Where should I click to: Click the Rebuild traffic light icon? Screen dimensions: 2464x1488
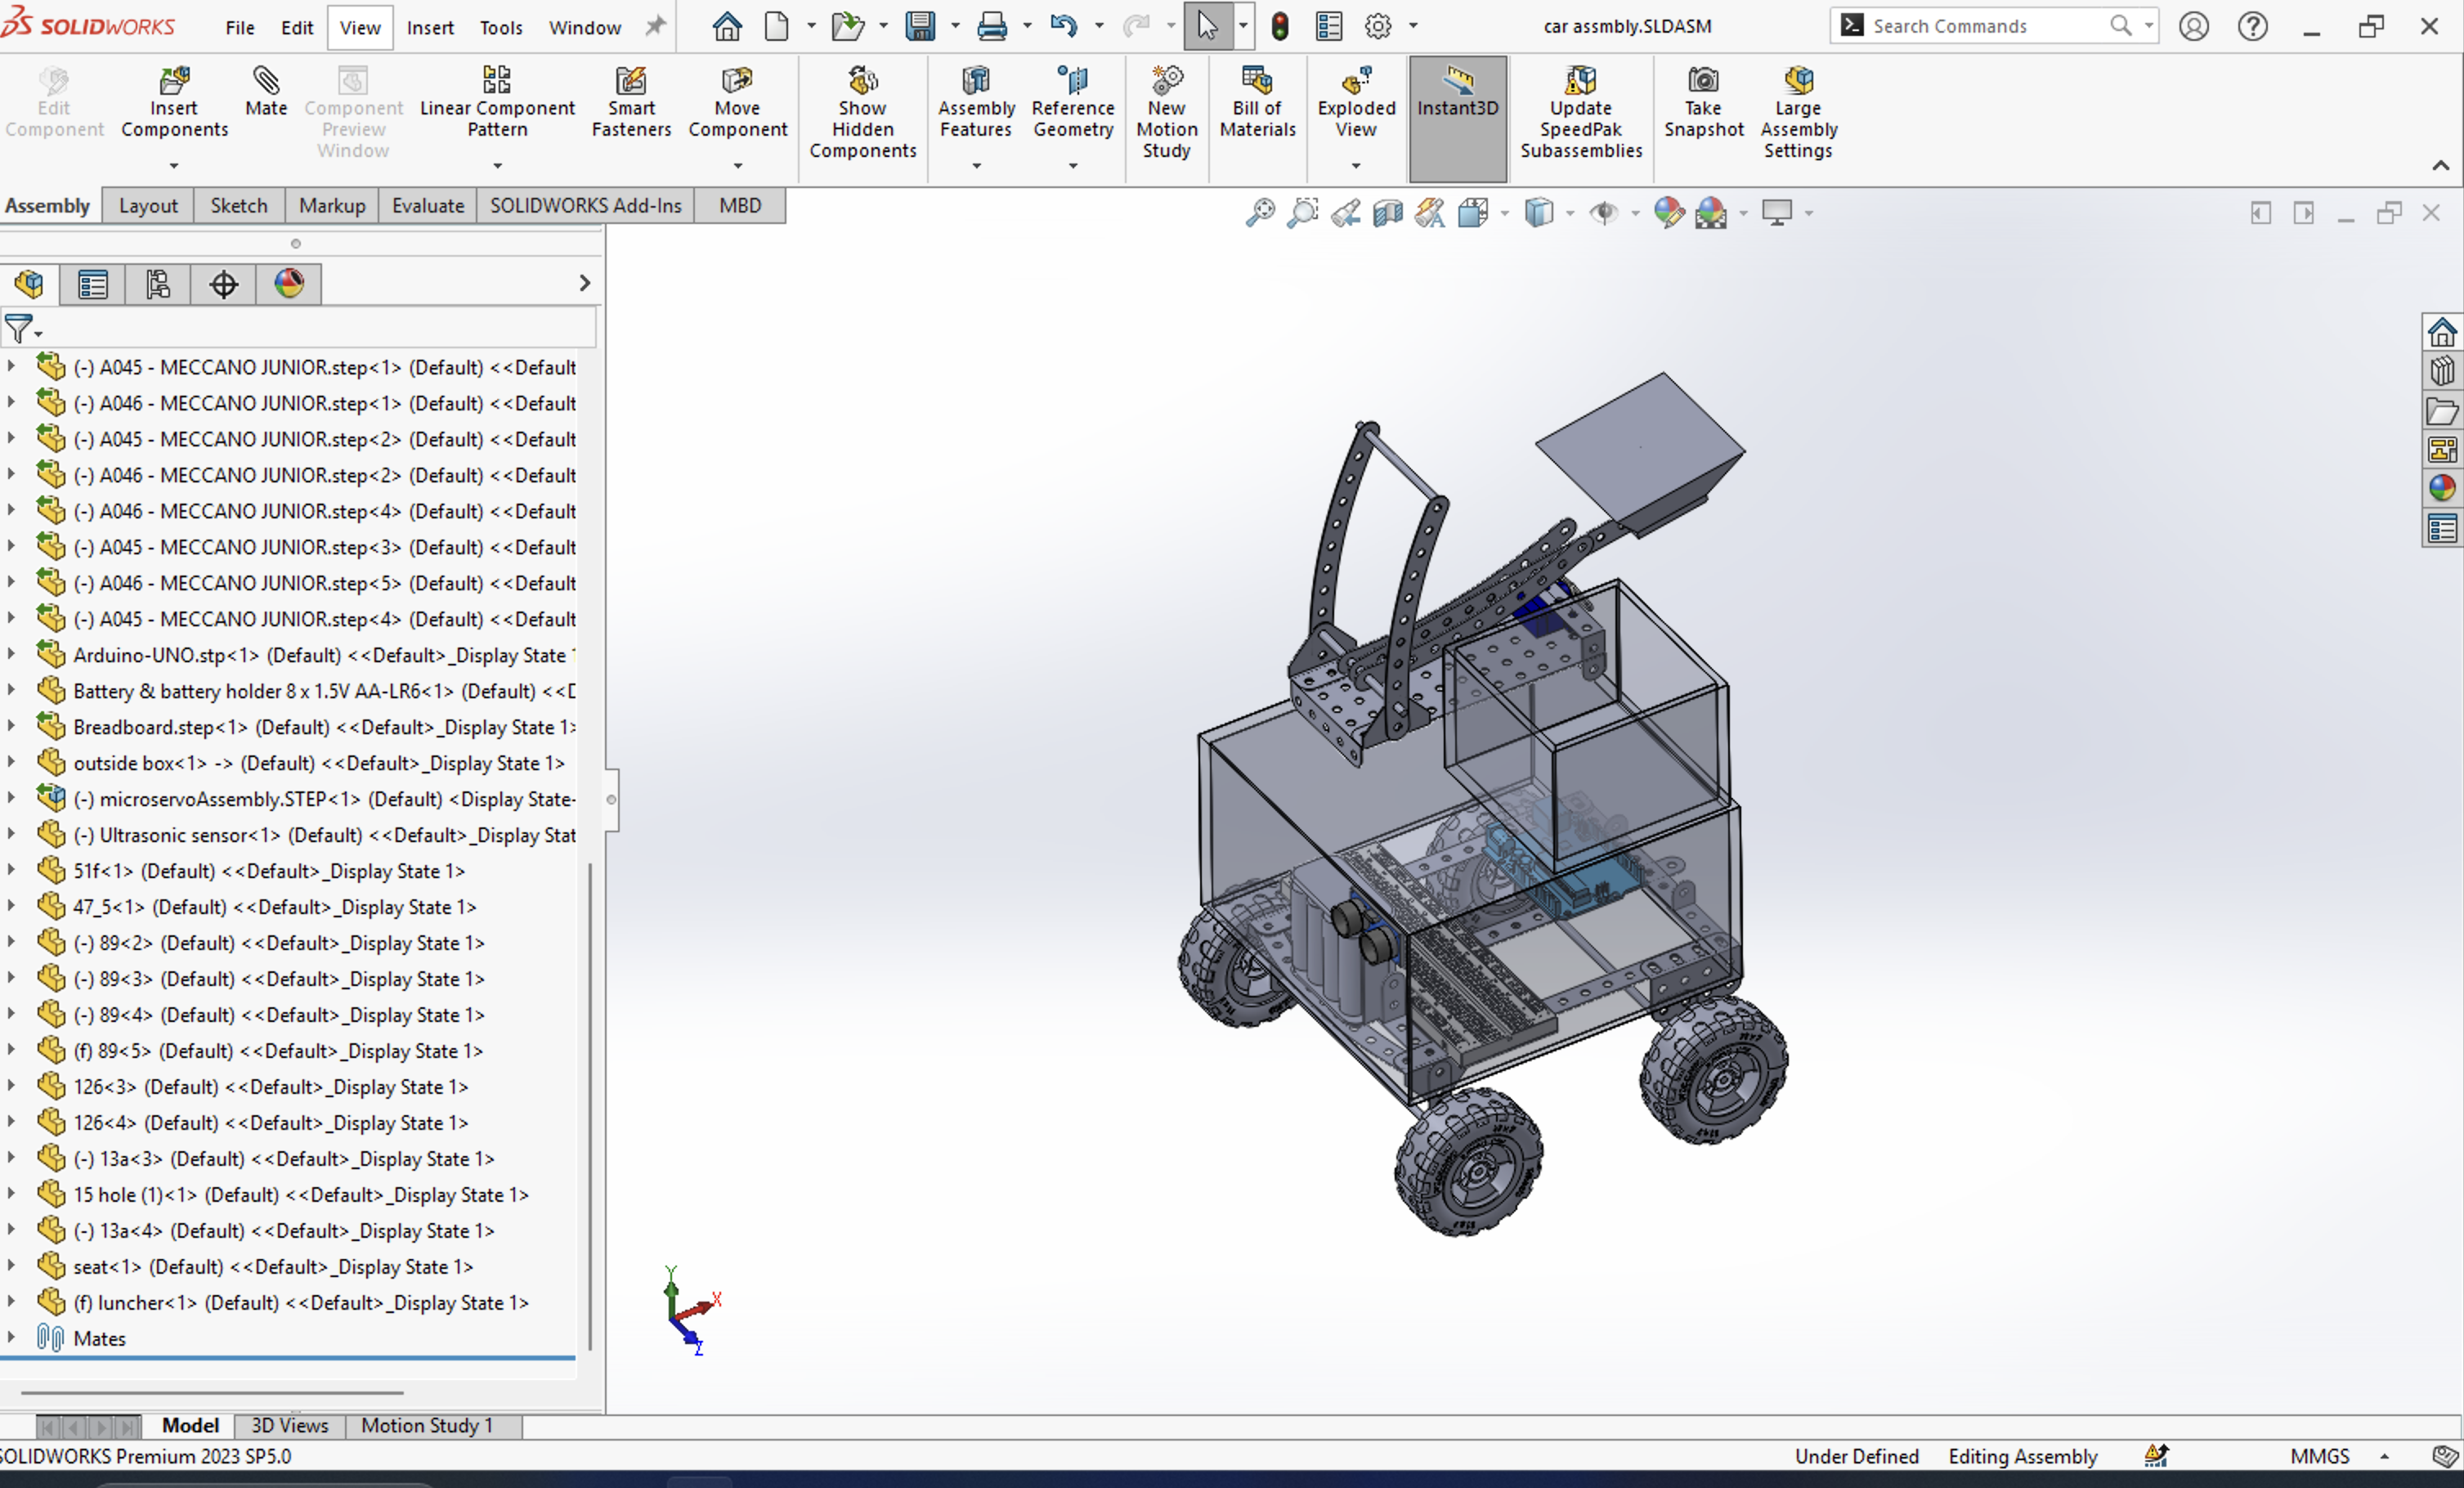1280,27
